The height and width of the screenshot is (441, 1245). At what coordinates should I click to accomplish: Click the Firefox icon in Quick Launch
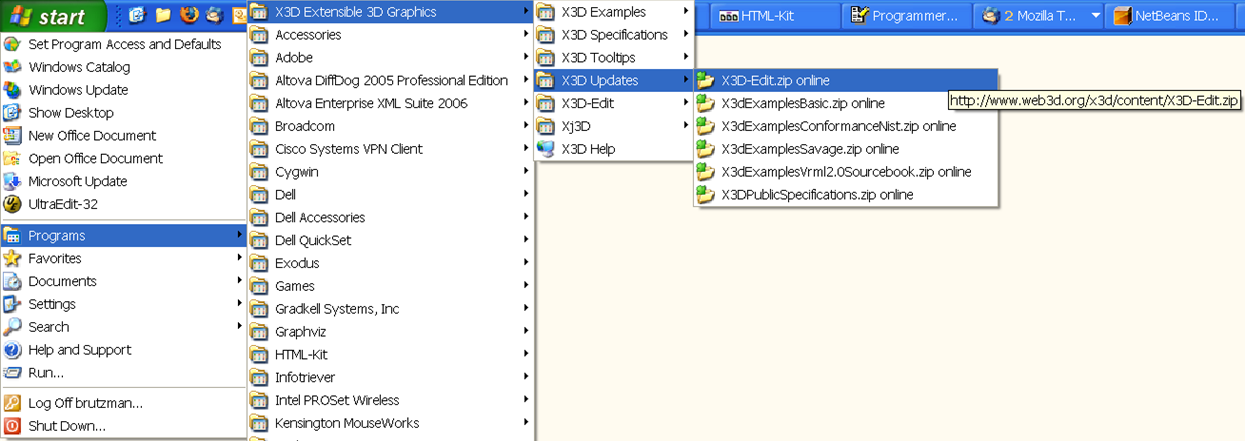point(189,14)
